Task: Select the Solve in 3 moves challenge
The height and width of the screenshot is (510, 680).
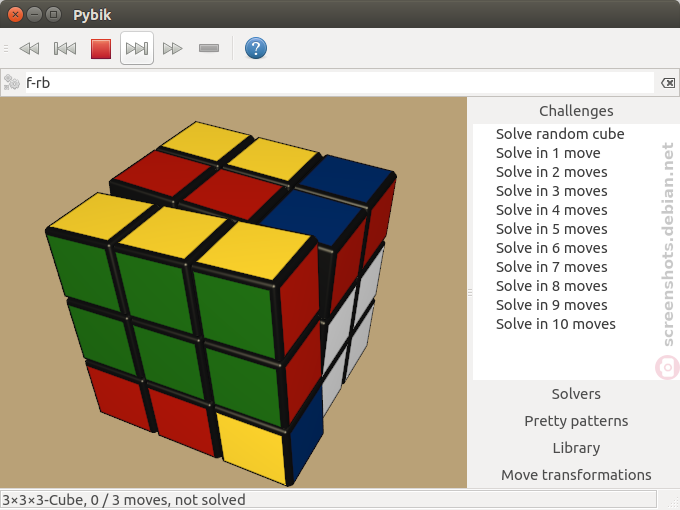Action: pos(551,191)
